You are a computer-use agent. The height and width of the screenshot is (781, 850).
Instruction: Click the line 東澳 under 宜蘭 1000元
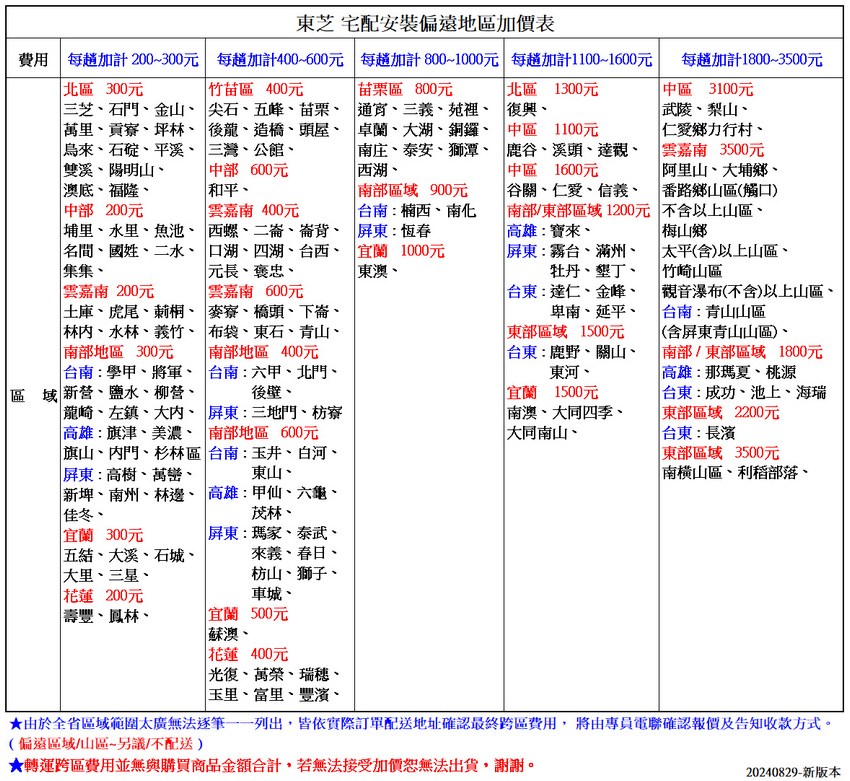pyautogui.click(x=378, y=271)
